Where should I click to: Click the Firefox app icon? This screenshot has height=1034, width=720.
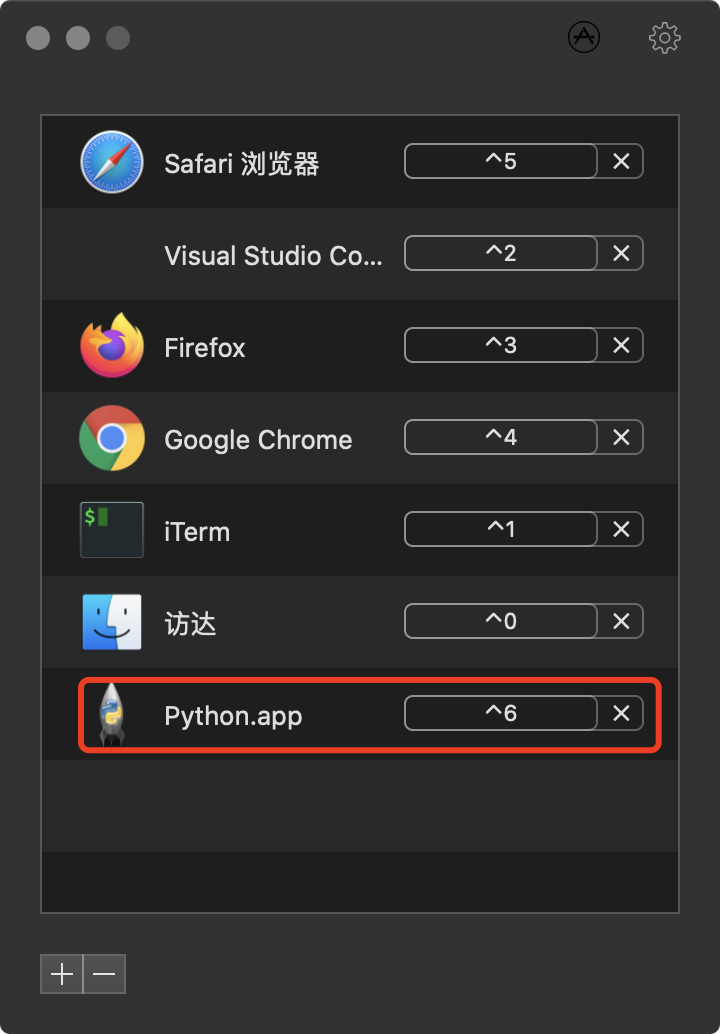pyautogui.click(x=111, y=345)
